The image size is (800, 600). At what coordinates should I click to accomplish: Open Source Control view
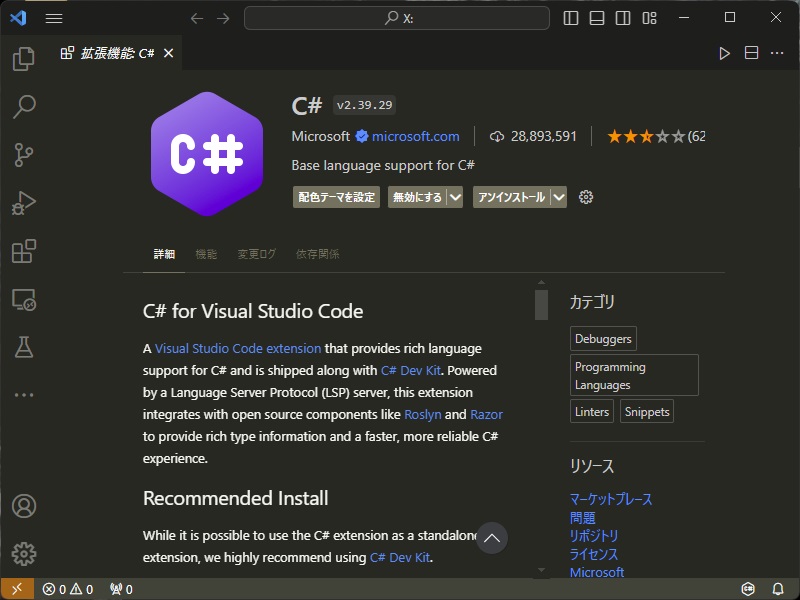click(23, 154)
